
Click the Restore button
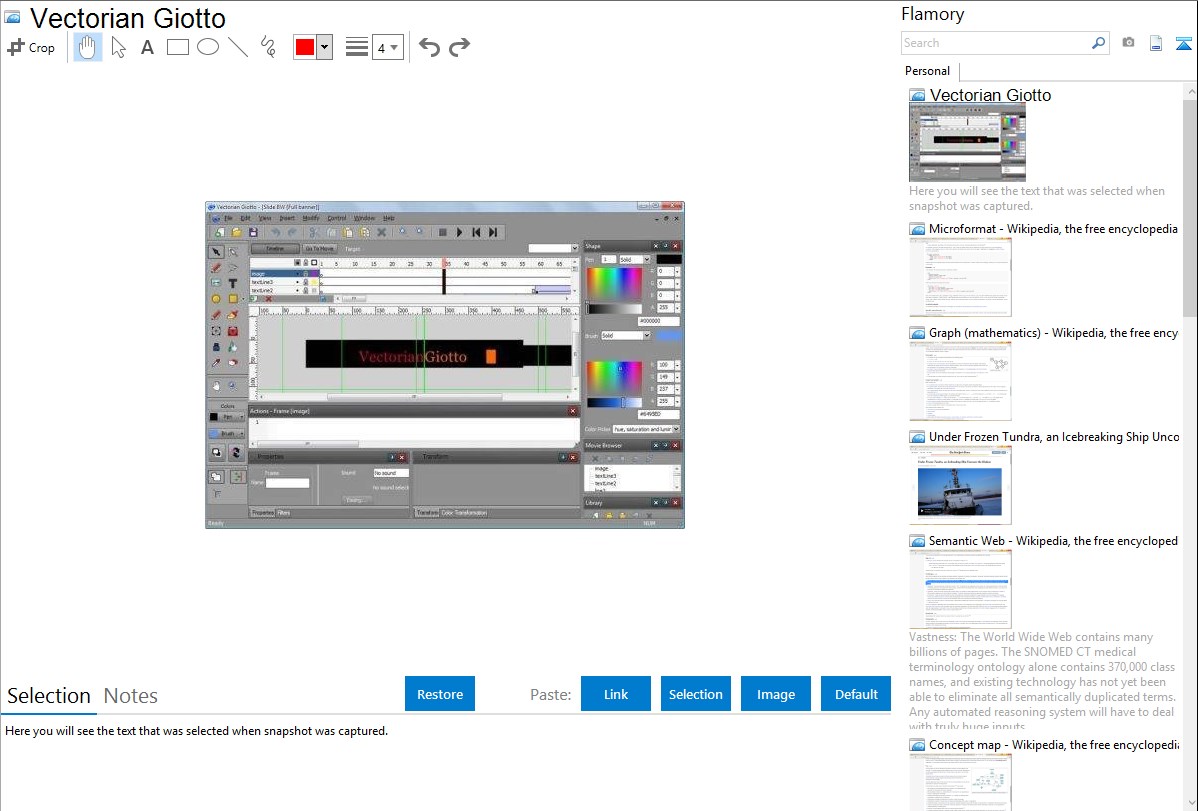(x=440, y=694)
